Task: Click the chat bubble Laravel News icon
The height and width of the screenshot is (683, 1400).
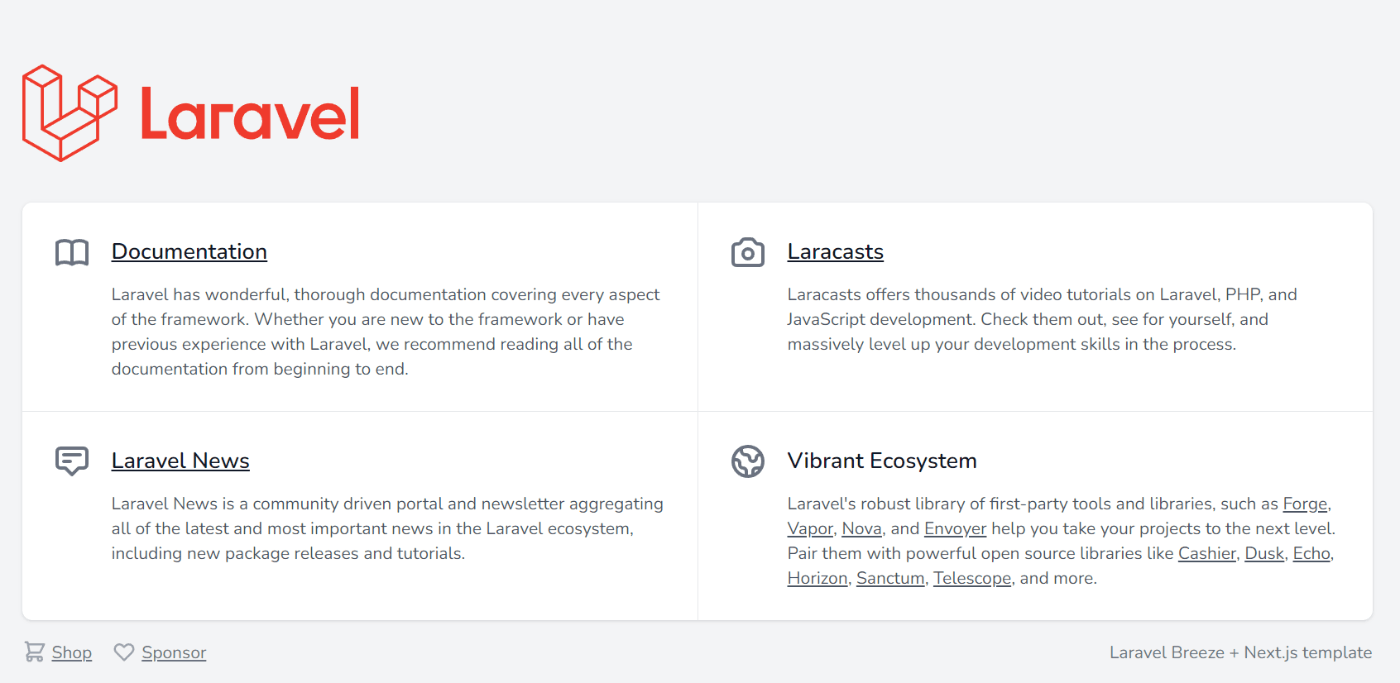Action: pos(72,461)
